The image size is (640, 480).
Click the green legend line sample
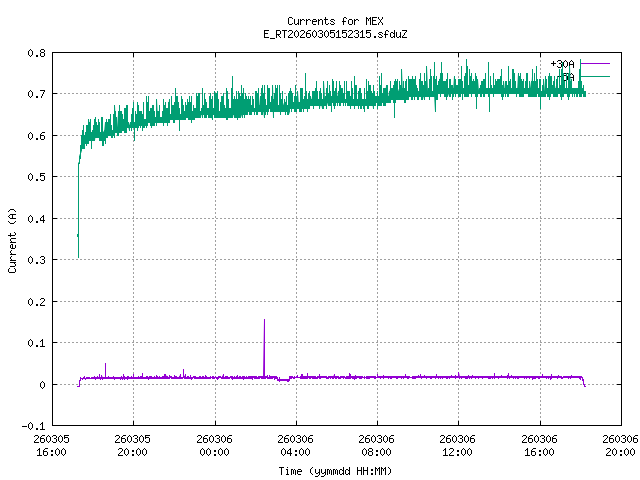[594, 76]
